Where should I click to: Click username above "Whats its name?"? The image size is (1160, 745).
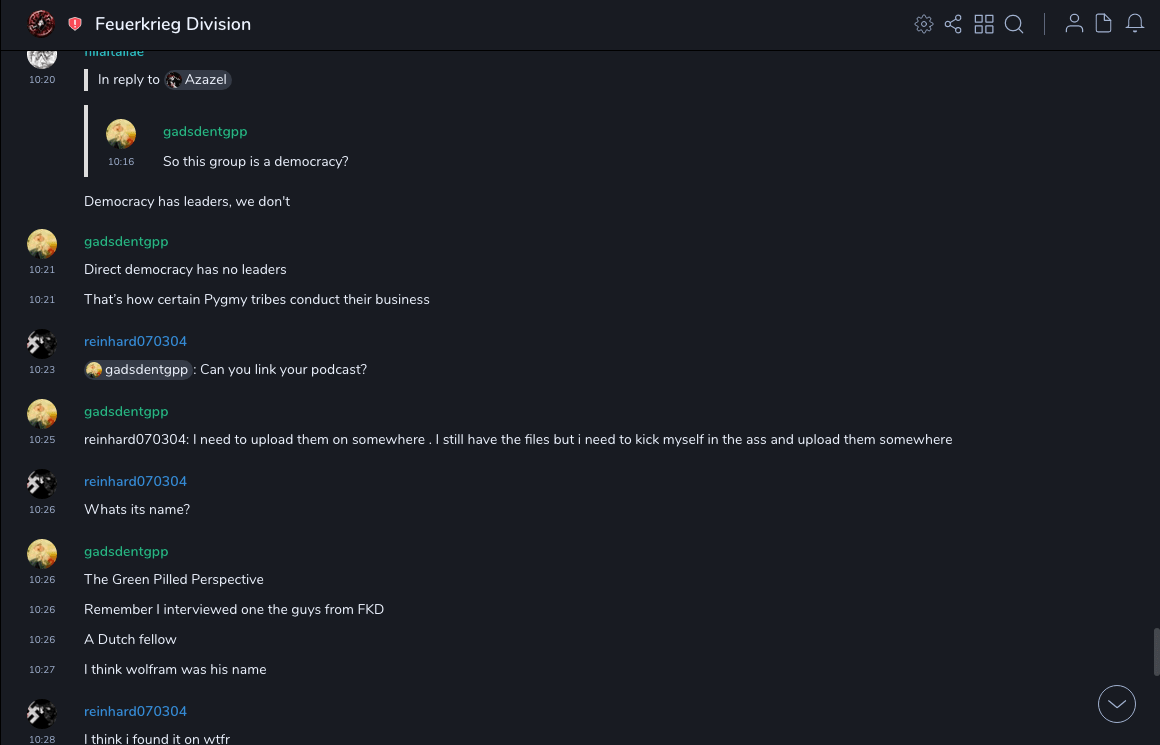[135, 481]
